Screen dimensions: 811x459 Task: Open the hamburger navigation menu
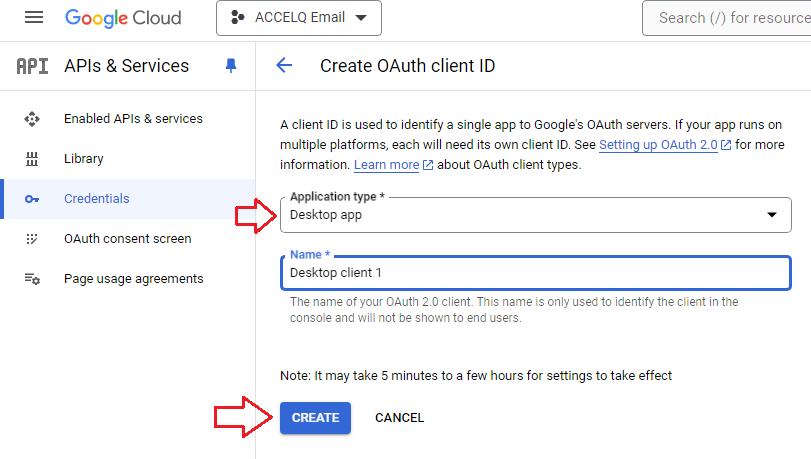34,18
